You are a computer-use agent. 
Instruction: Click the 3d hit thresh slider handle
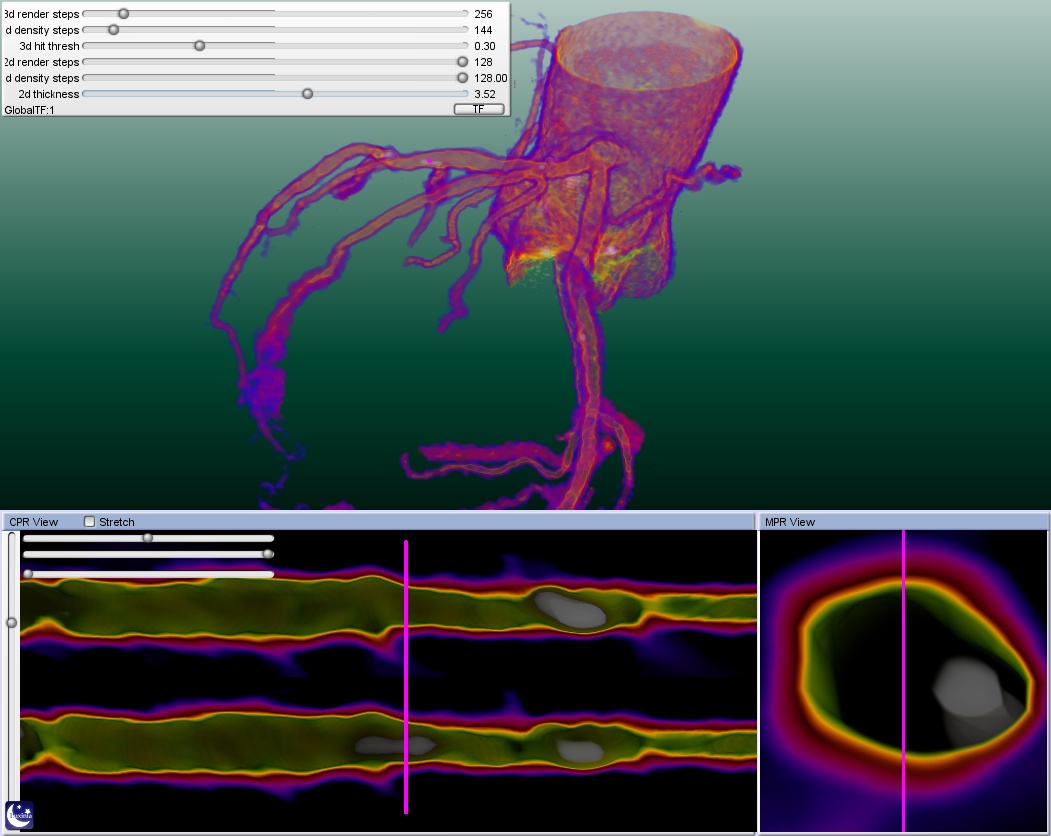point(199,46)
